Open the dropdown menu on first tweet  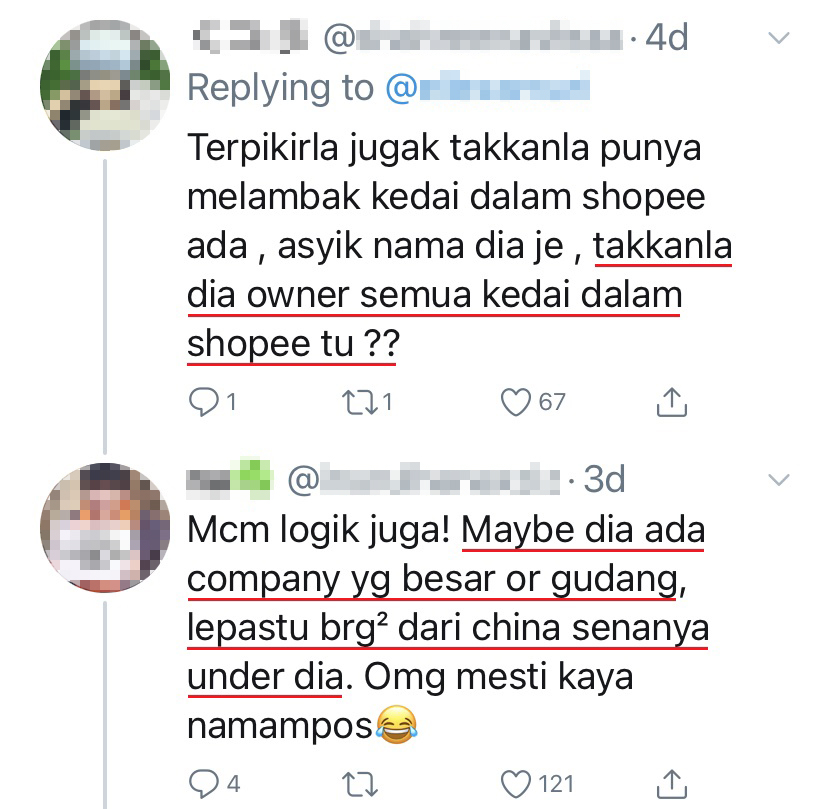click(x=780, y=39)
